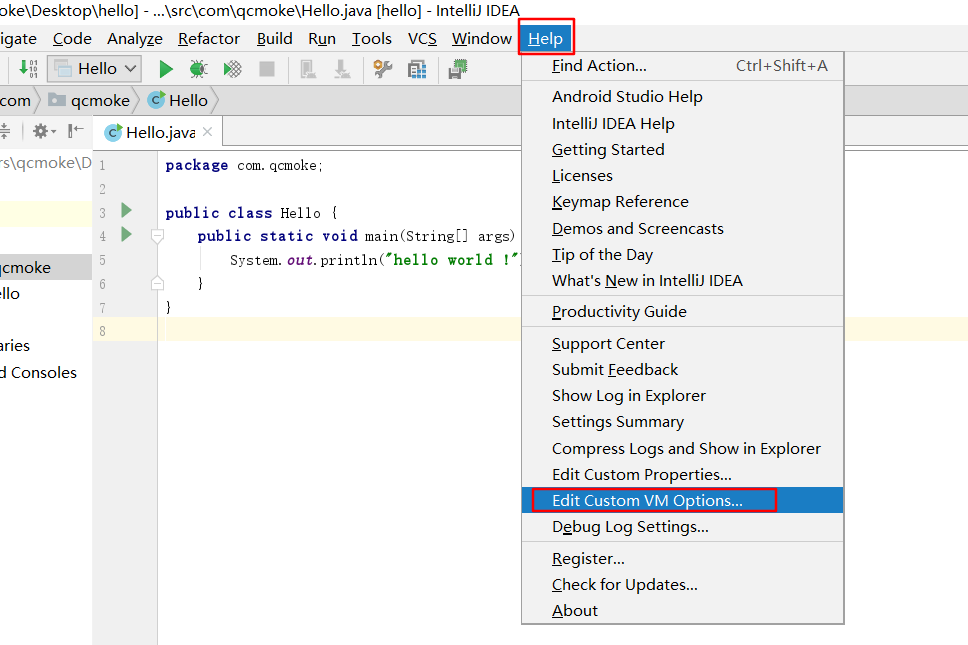This screenshot has width=968, height=645.
Task: Click the Hello breadcrumb label
Action: pyautogui.click(x=188, y=100)
